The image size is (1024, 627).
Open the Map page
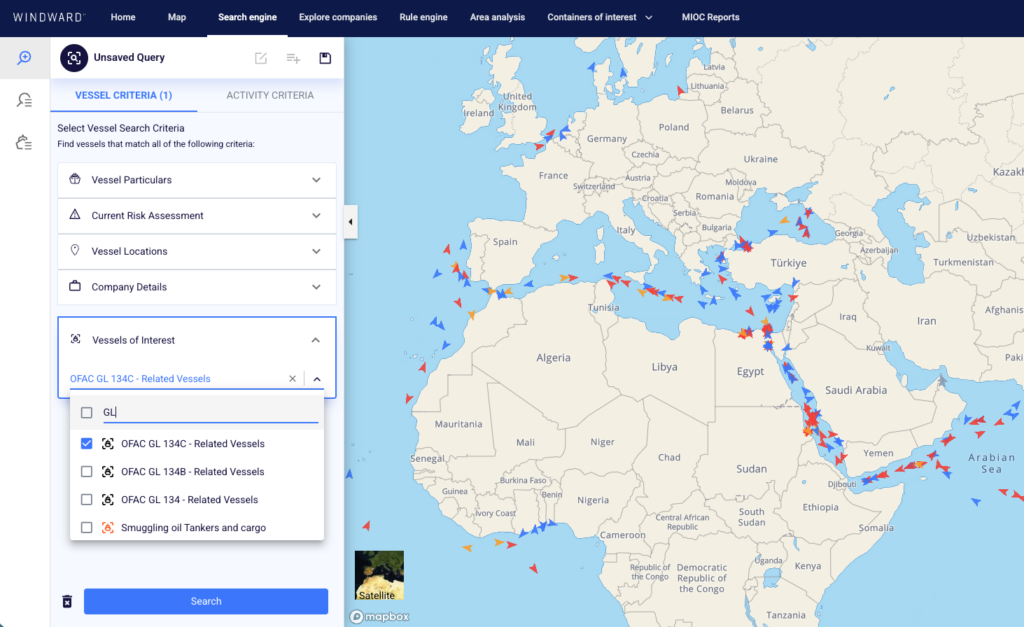point(176,17)
